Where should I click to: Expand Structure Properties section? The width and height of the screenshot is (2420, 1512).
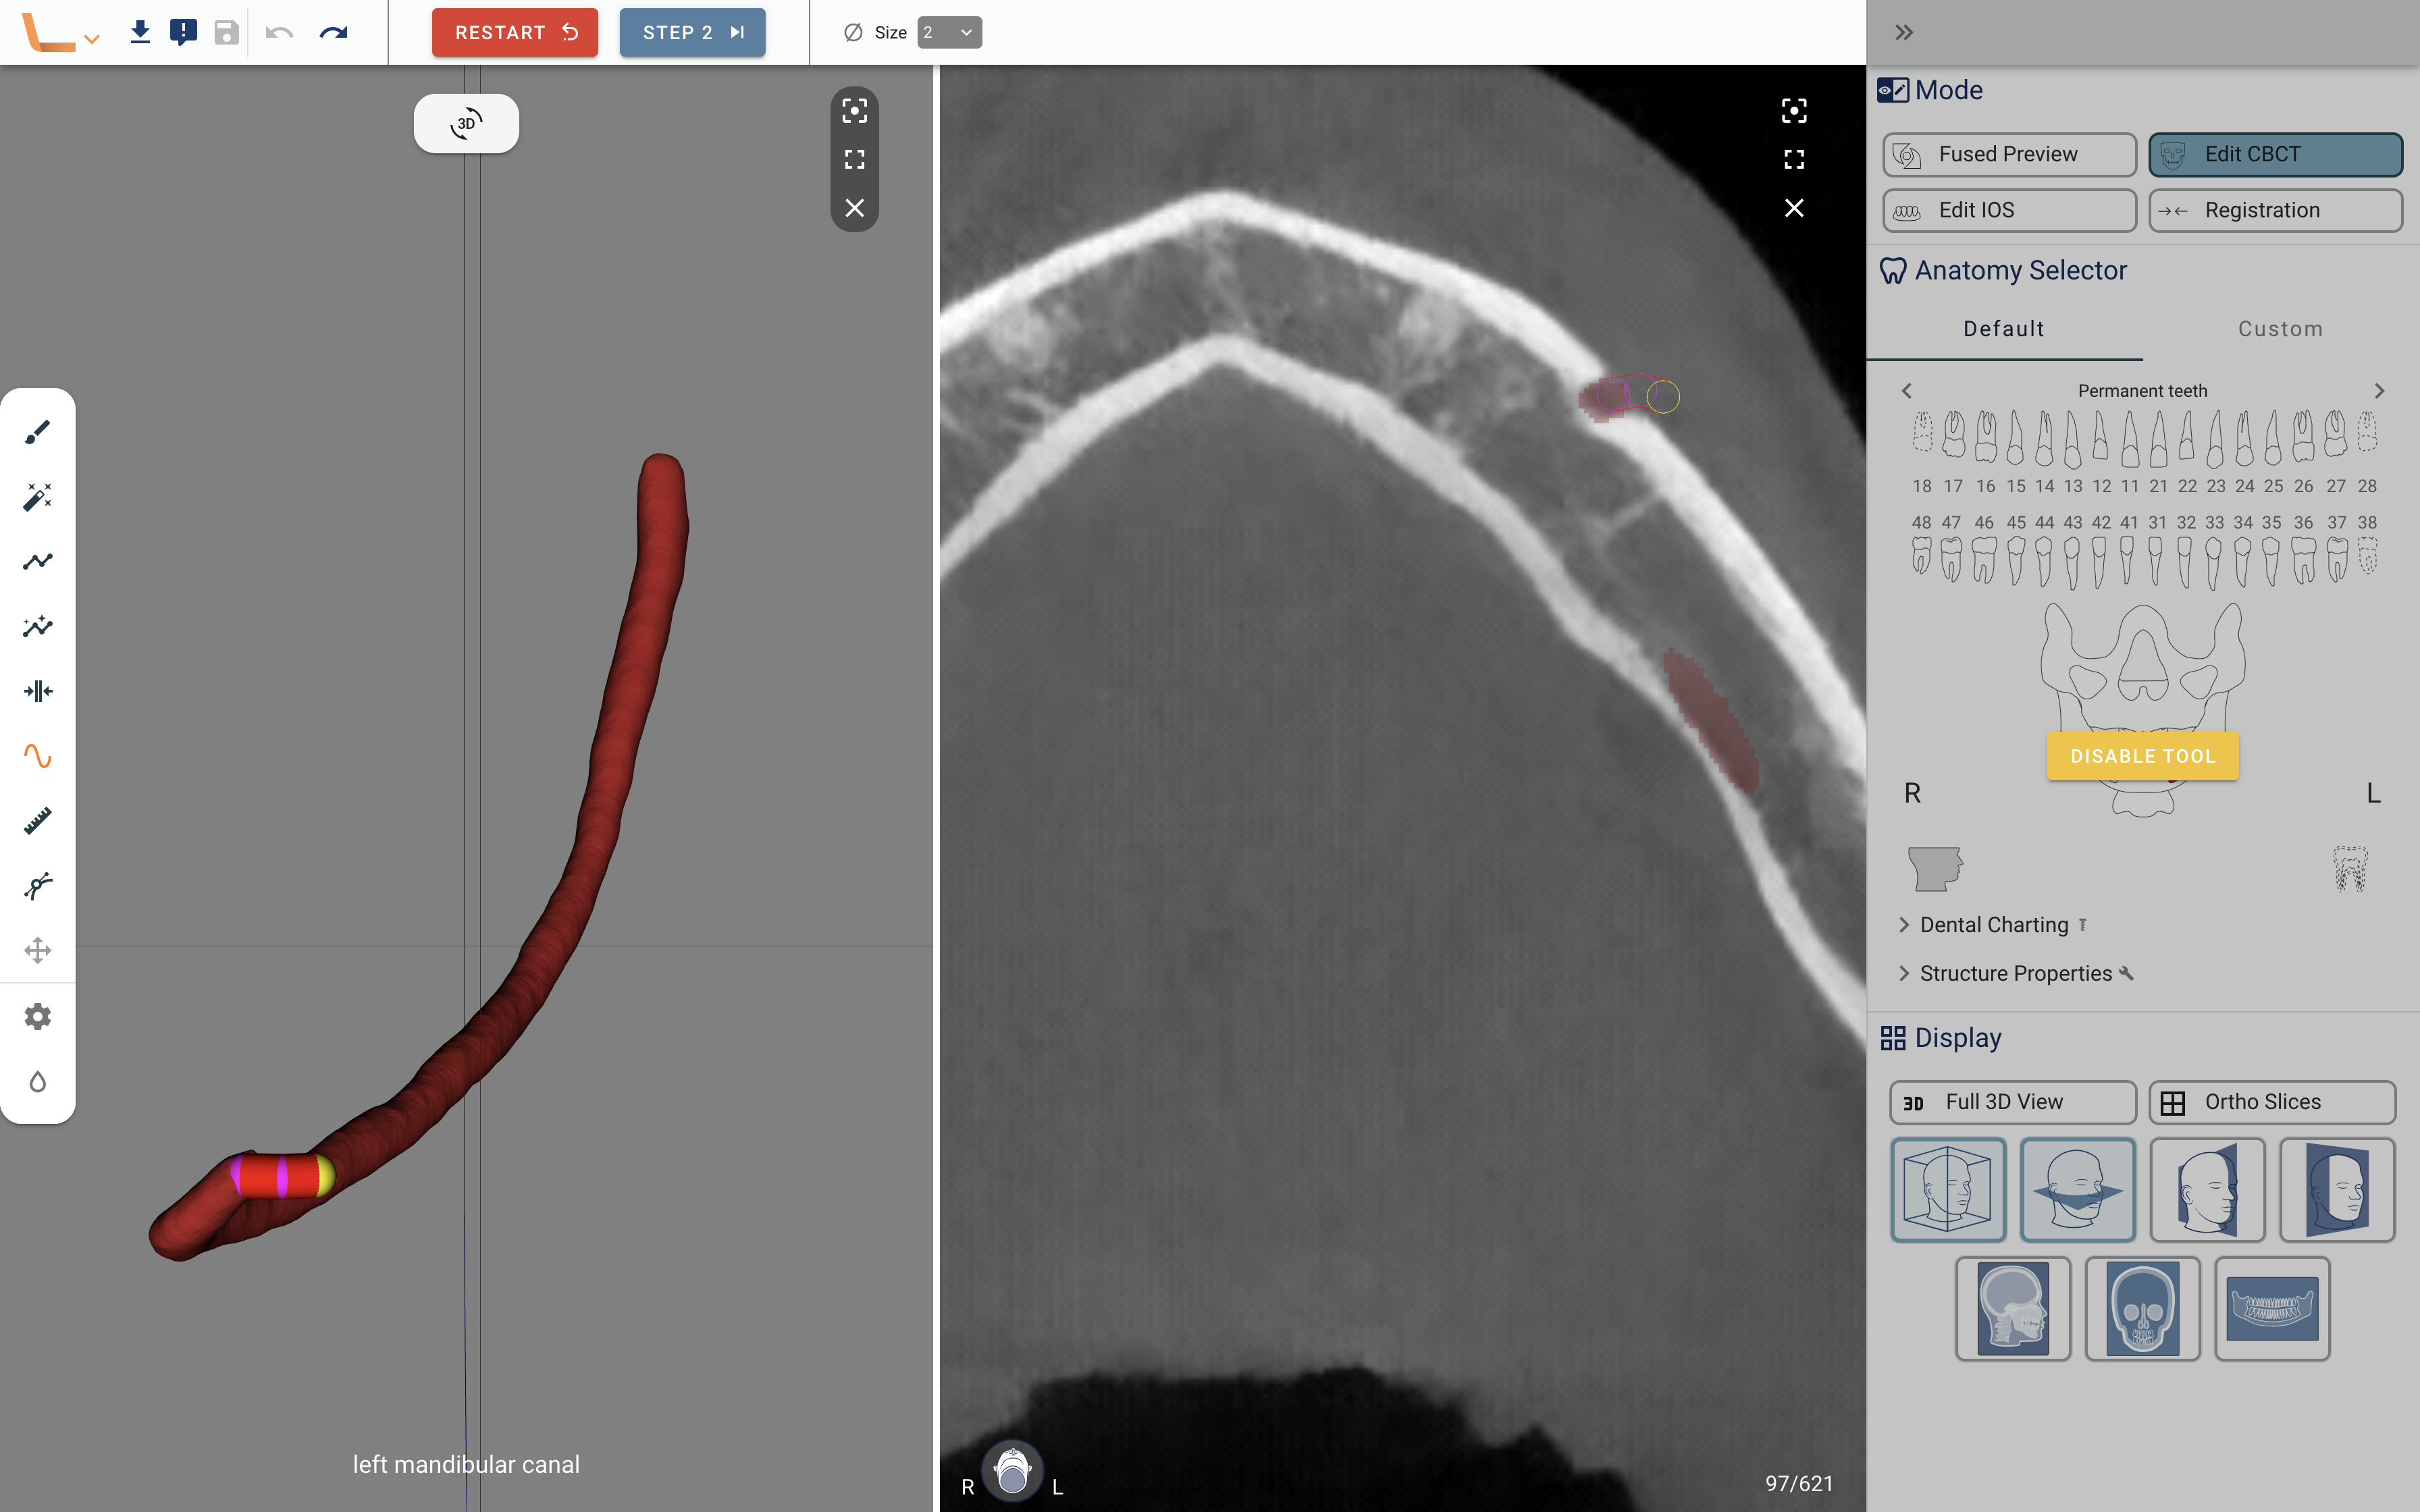[x=2015, y=974]
